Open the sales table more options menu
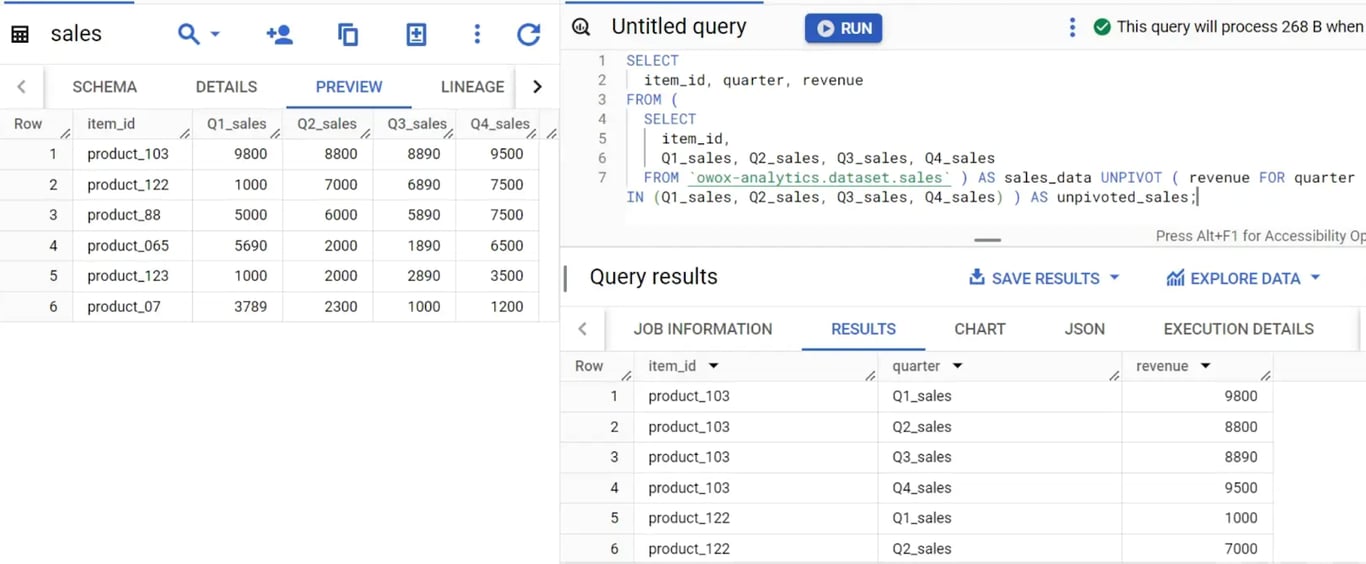Screen dimensions: 1366x564 point(477,34)
